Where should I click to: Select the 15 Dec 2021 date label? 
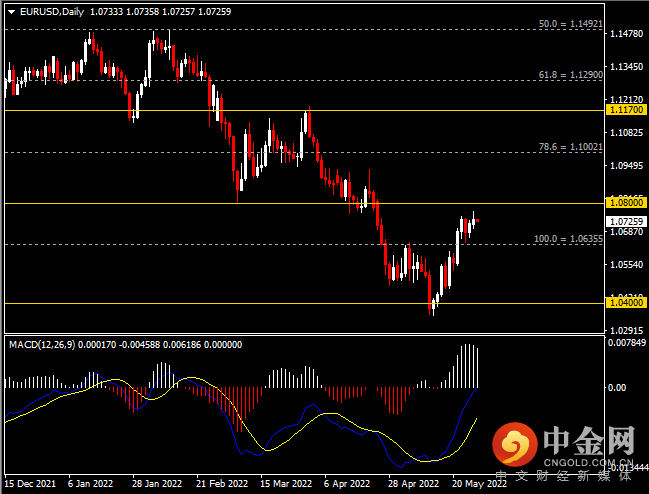(31, 484)
